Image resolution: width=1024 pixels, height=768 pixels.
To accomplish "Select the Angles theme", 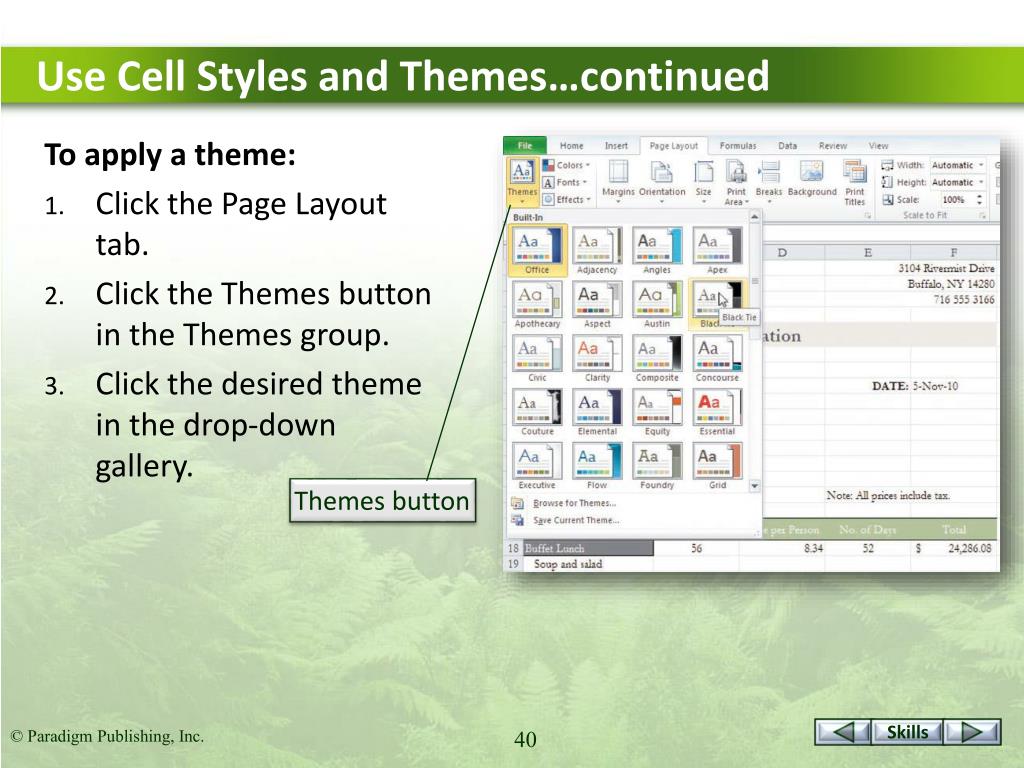I will 657,250.
